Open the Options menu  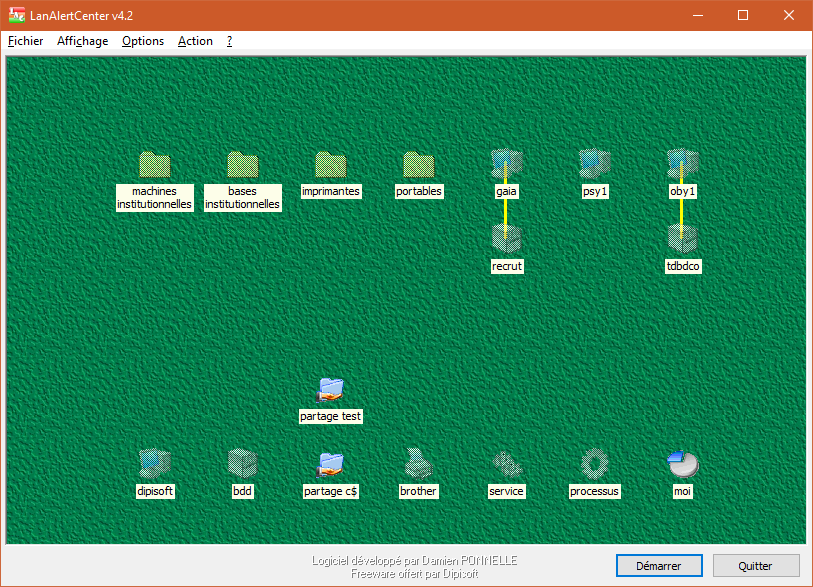point(143,41)
